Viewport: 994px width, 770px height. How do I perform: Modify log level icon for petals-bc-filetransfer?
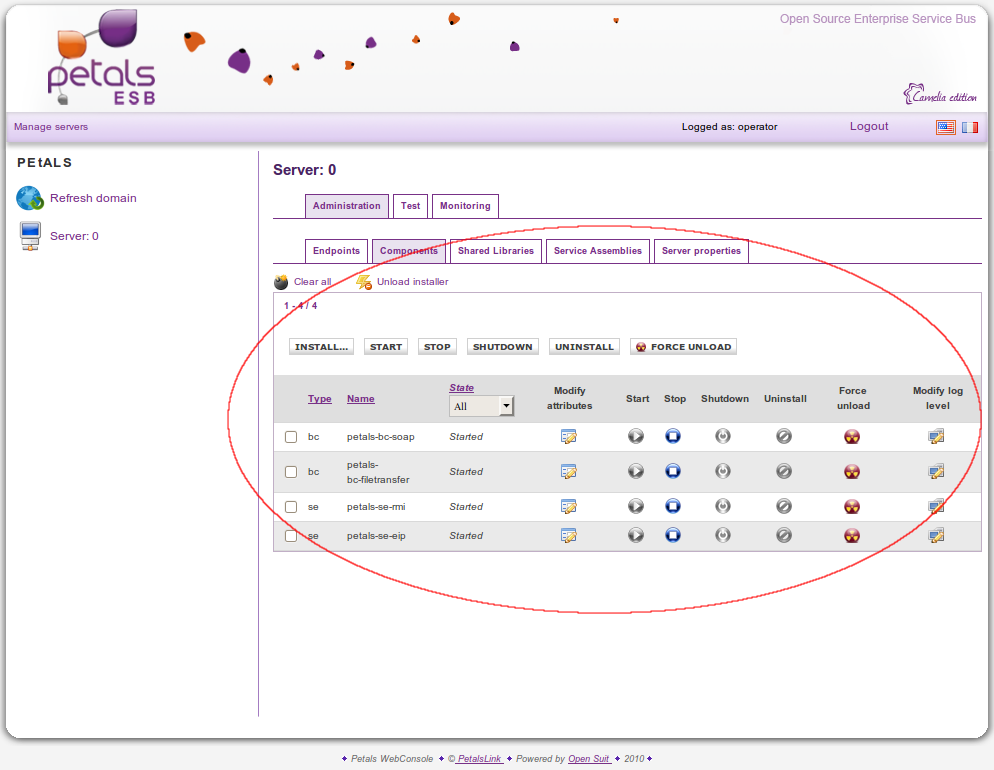pos(936,471)
